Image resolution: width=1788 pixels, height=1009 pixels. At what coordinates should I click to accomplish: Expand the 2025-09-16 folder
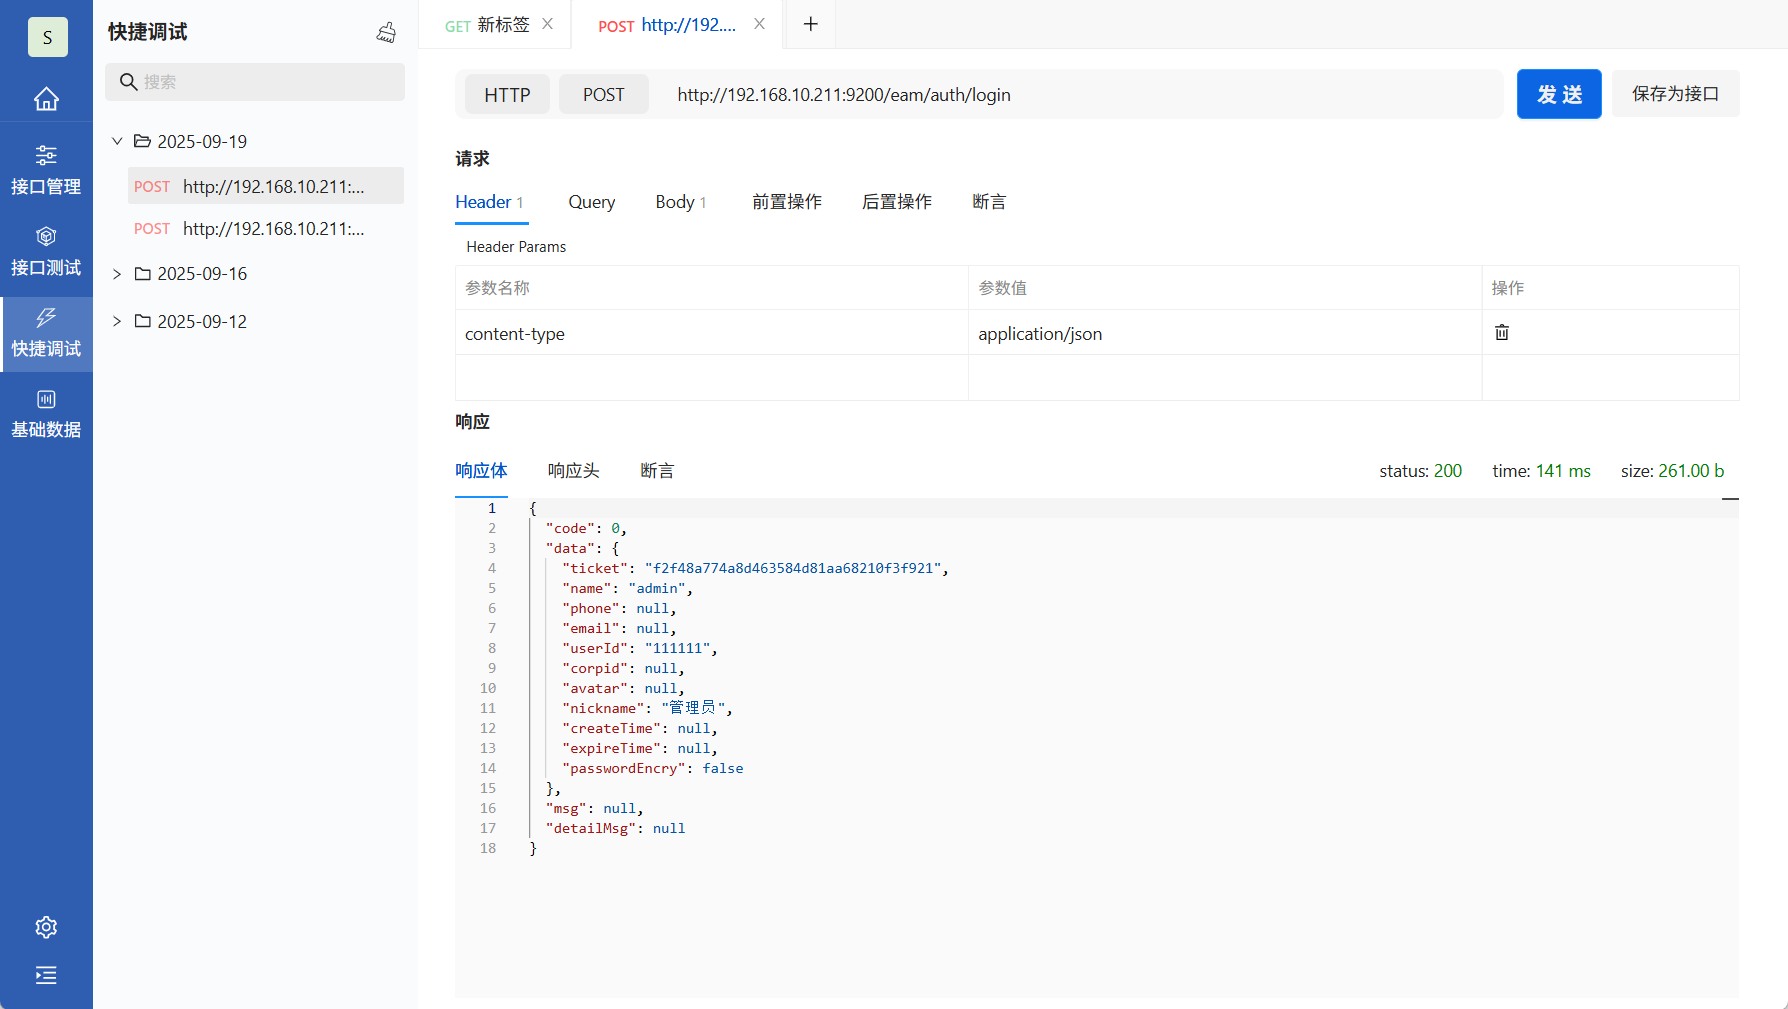point(117,273)
